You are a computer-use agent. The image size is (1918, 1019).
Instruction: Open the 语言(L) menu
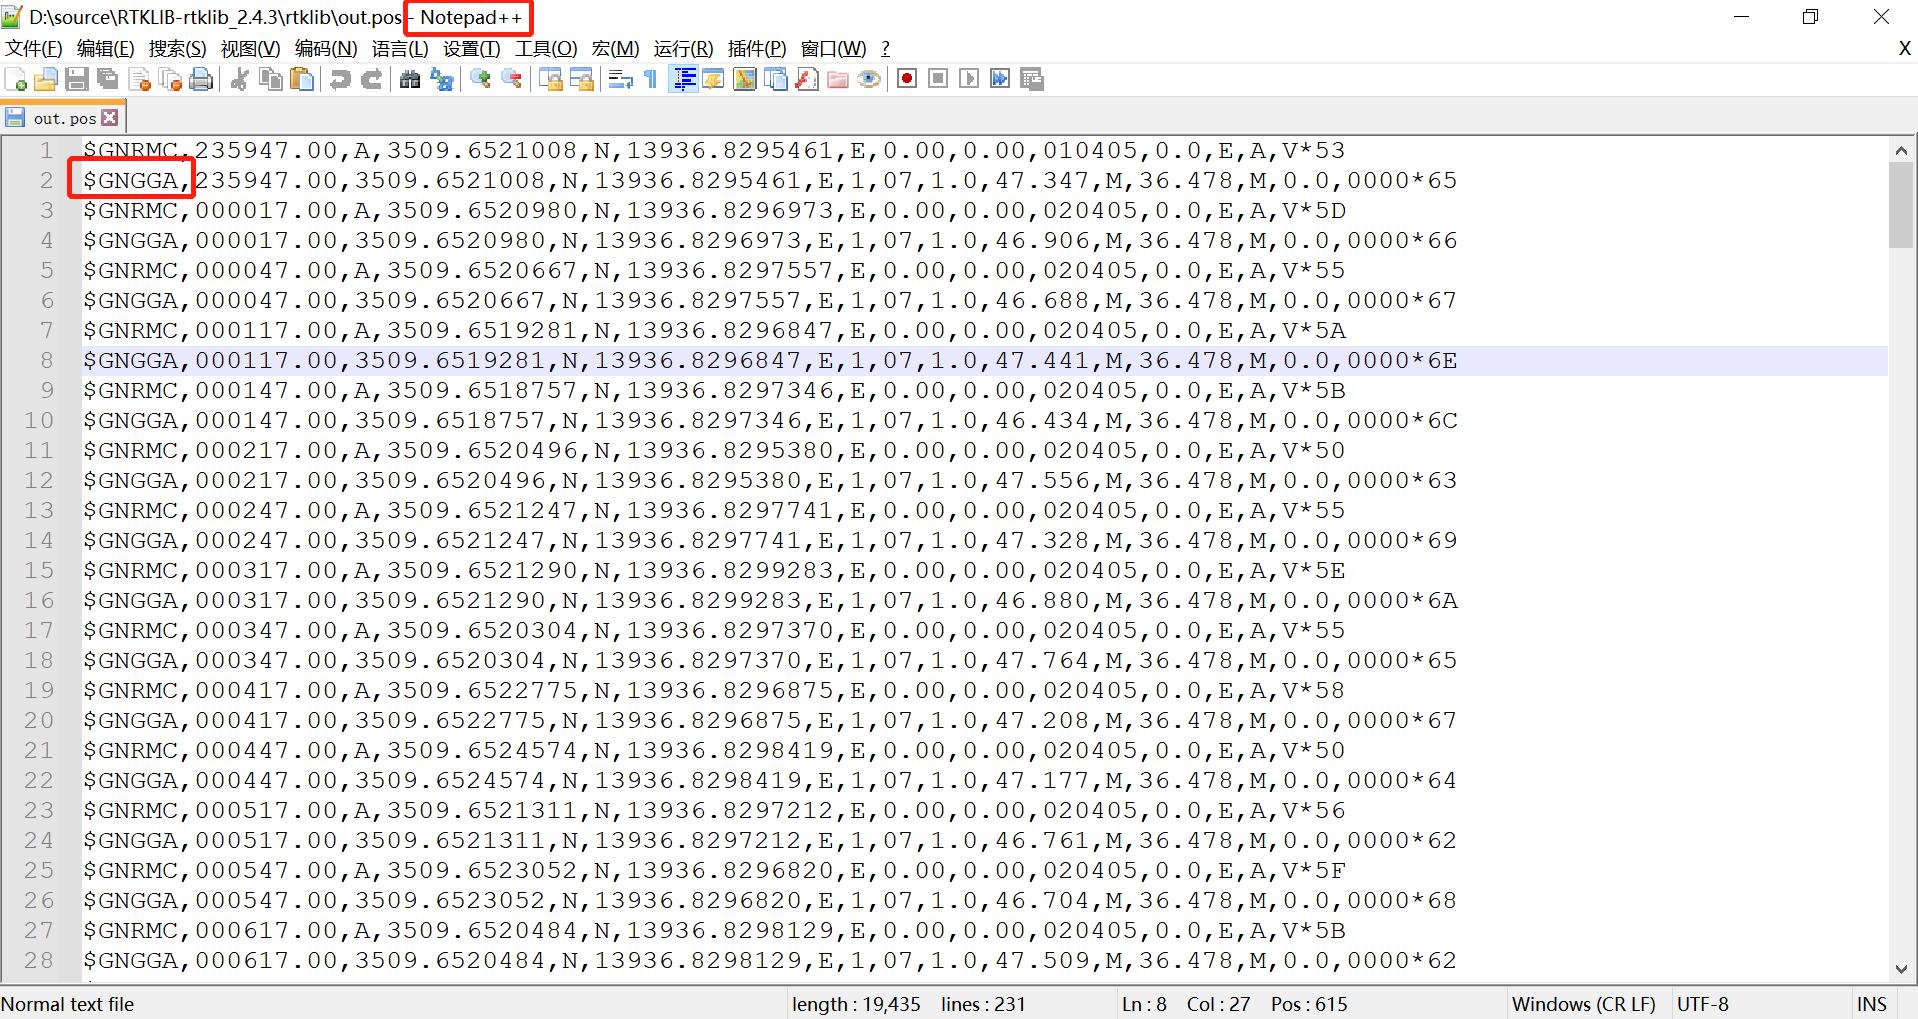pyautogui.click(x=400, y=49)
